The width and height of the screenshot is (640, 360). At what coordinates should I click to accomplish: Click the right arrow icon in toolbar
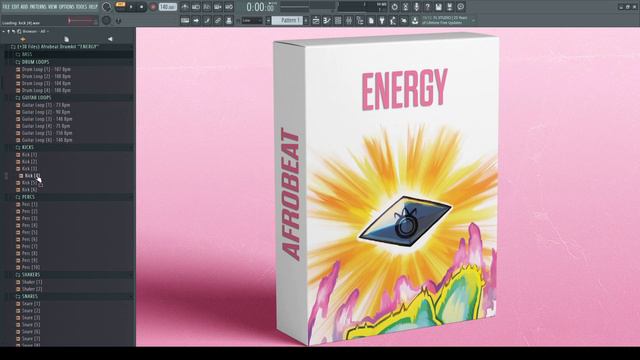coord(196,20)
